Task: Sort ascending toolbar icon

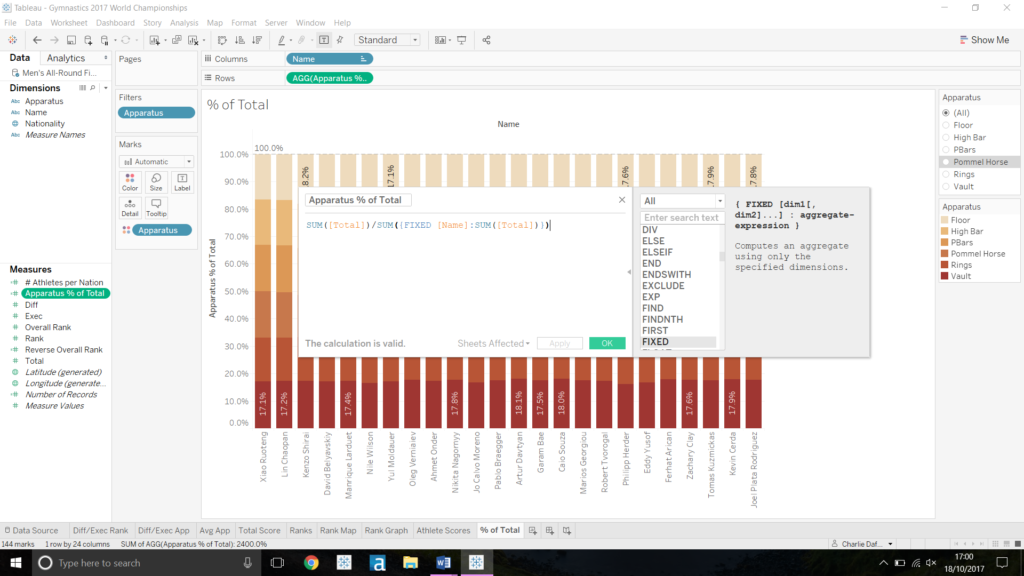Action: point(240,40)
